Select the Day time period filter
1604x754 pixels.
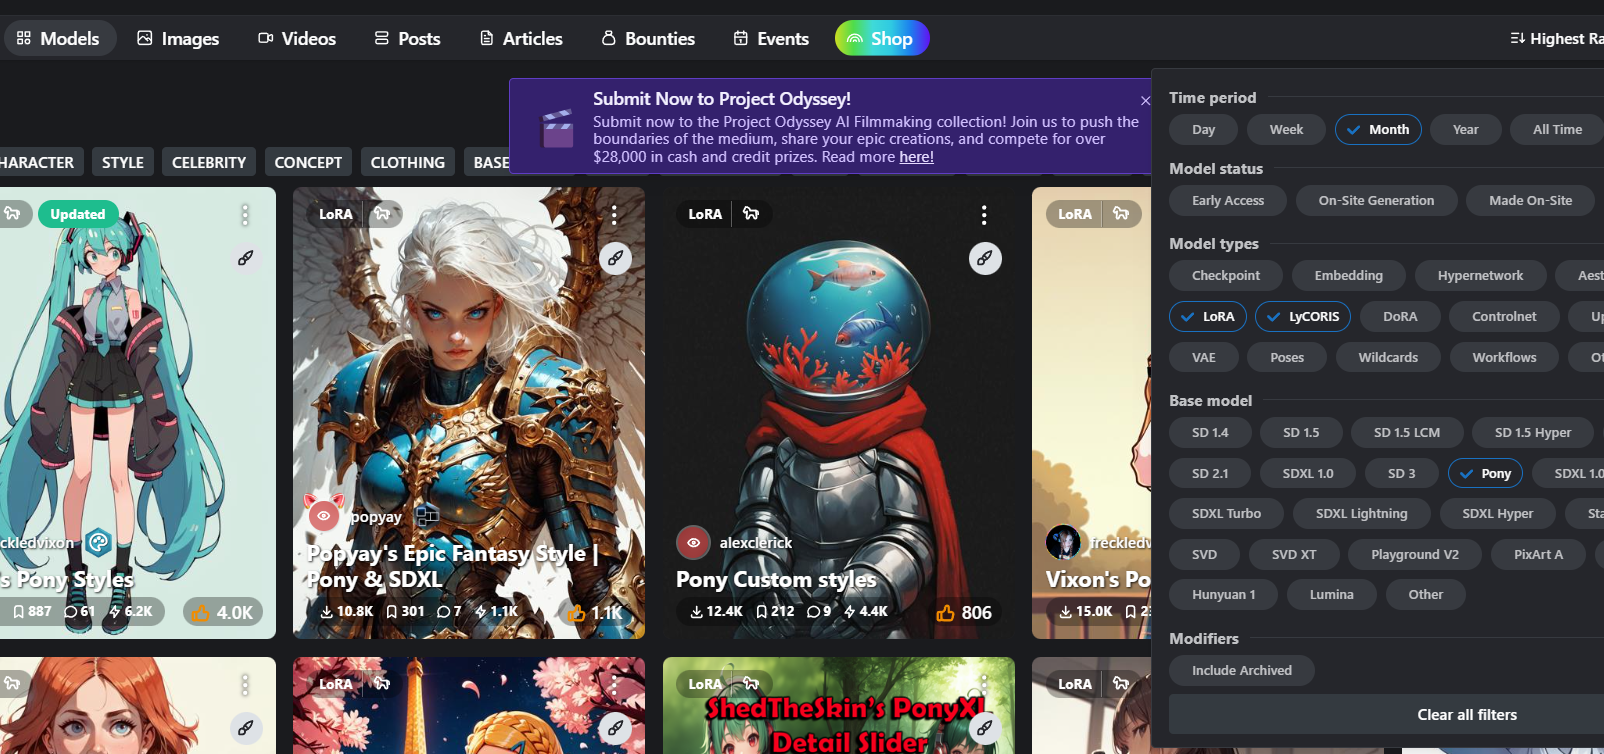point(1203,129)
